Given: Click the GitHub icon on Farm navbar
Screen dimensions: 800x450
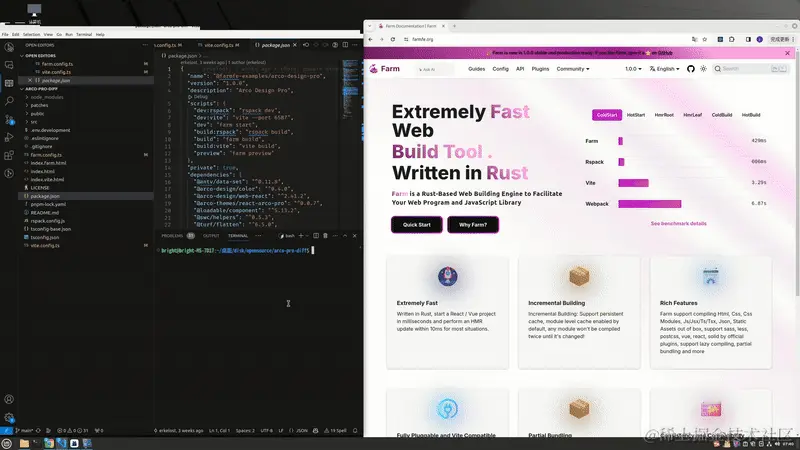Looking at the screenshot, I should tap(691, 69).
